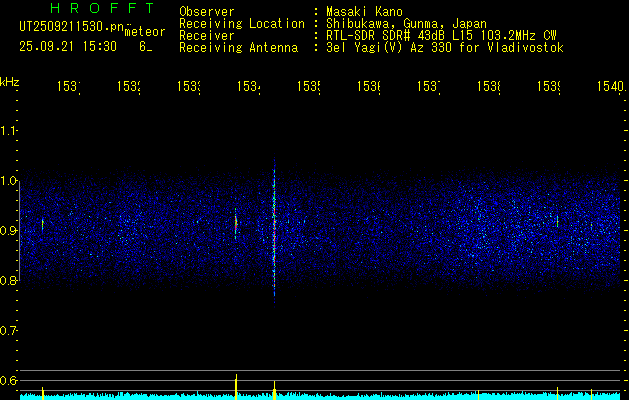Click the 1532 time axis label
Viewport: 629px width, 400px height.
[x=129, y=86]
